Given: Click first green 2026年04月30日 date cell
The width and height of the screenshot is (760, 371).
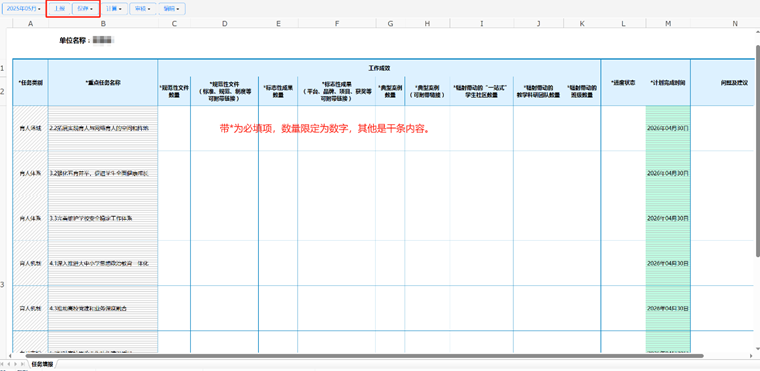Looking at the screenshot, I should point(668,128).
